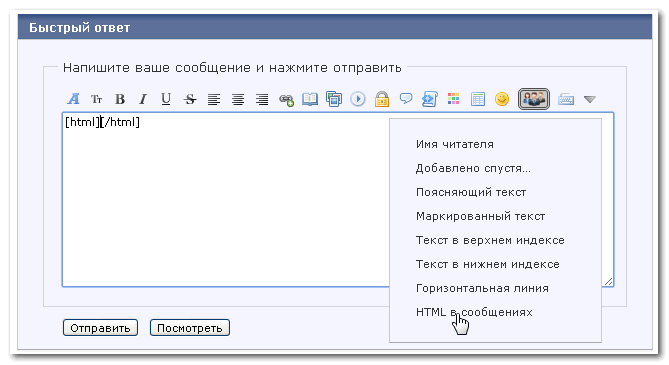
Task: Select 'Маркированный текст' menu entry
Action: coord(480,216)
